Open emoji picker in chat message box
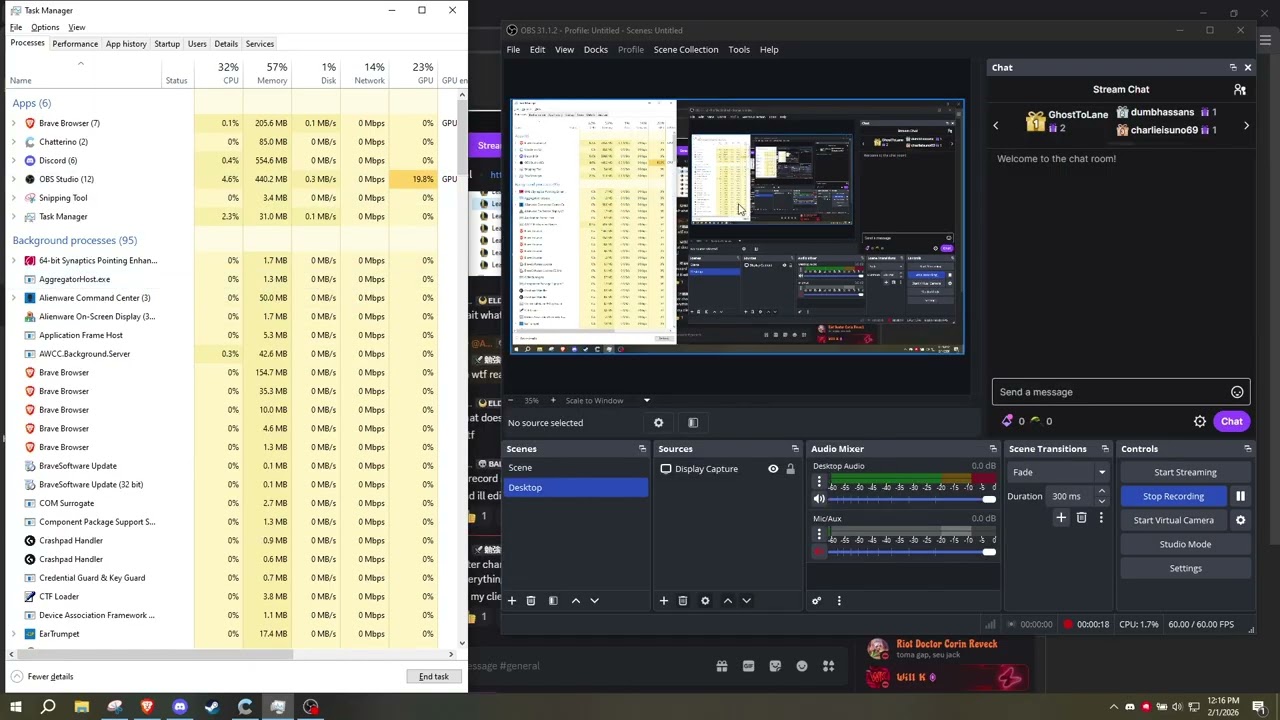1280x720 pixels. point(1237,392)
